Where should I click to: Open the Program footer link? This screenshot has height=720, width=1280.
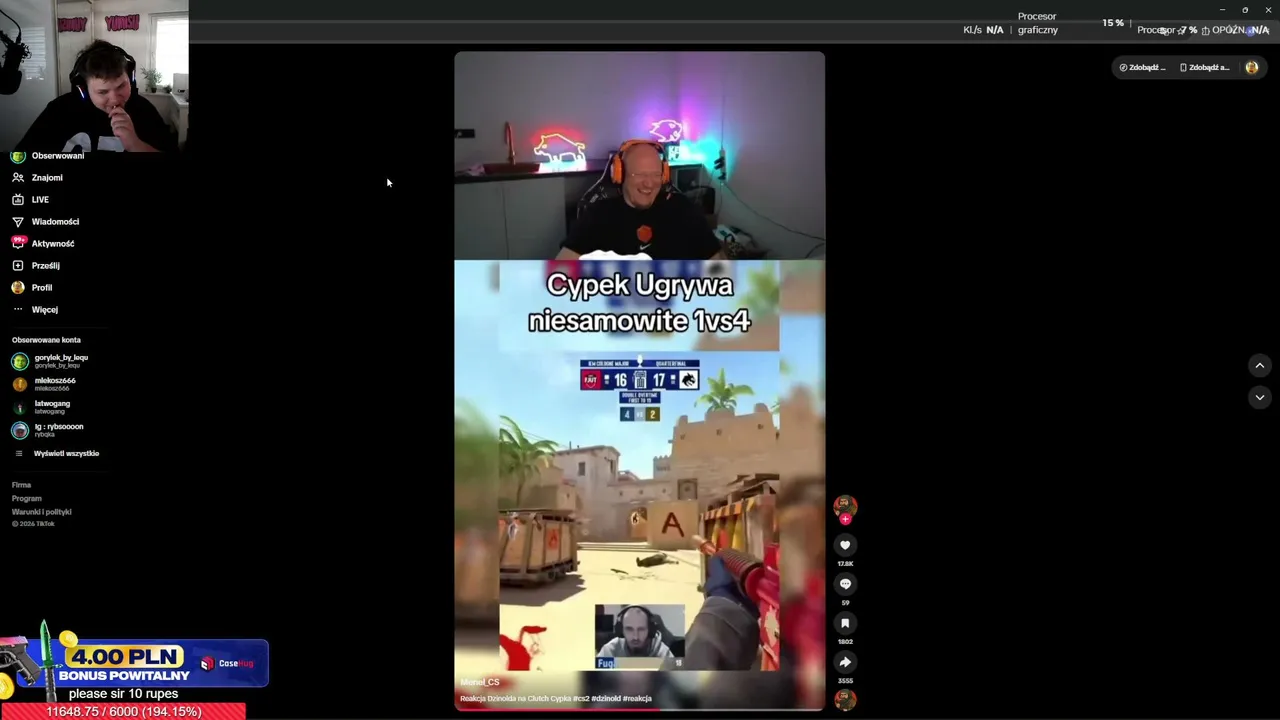tap(27, 498)
